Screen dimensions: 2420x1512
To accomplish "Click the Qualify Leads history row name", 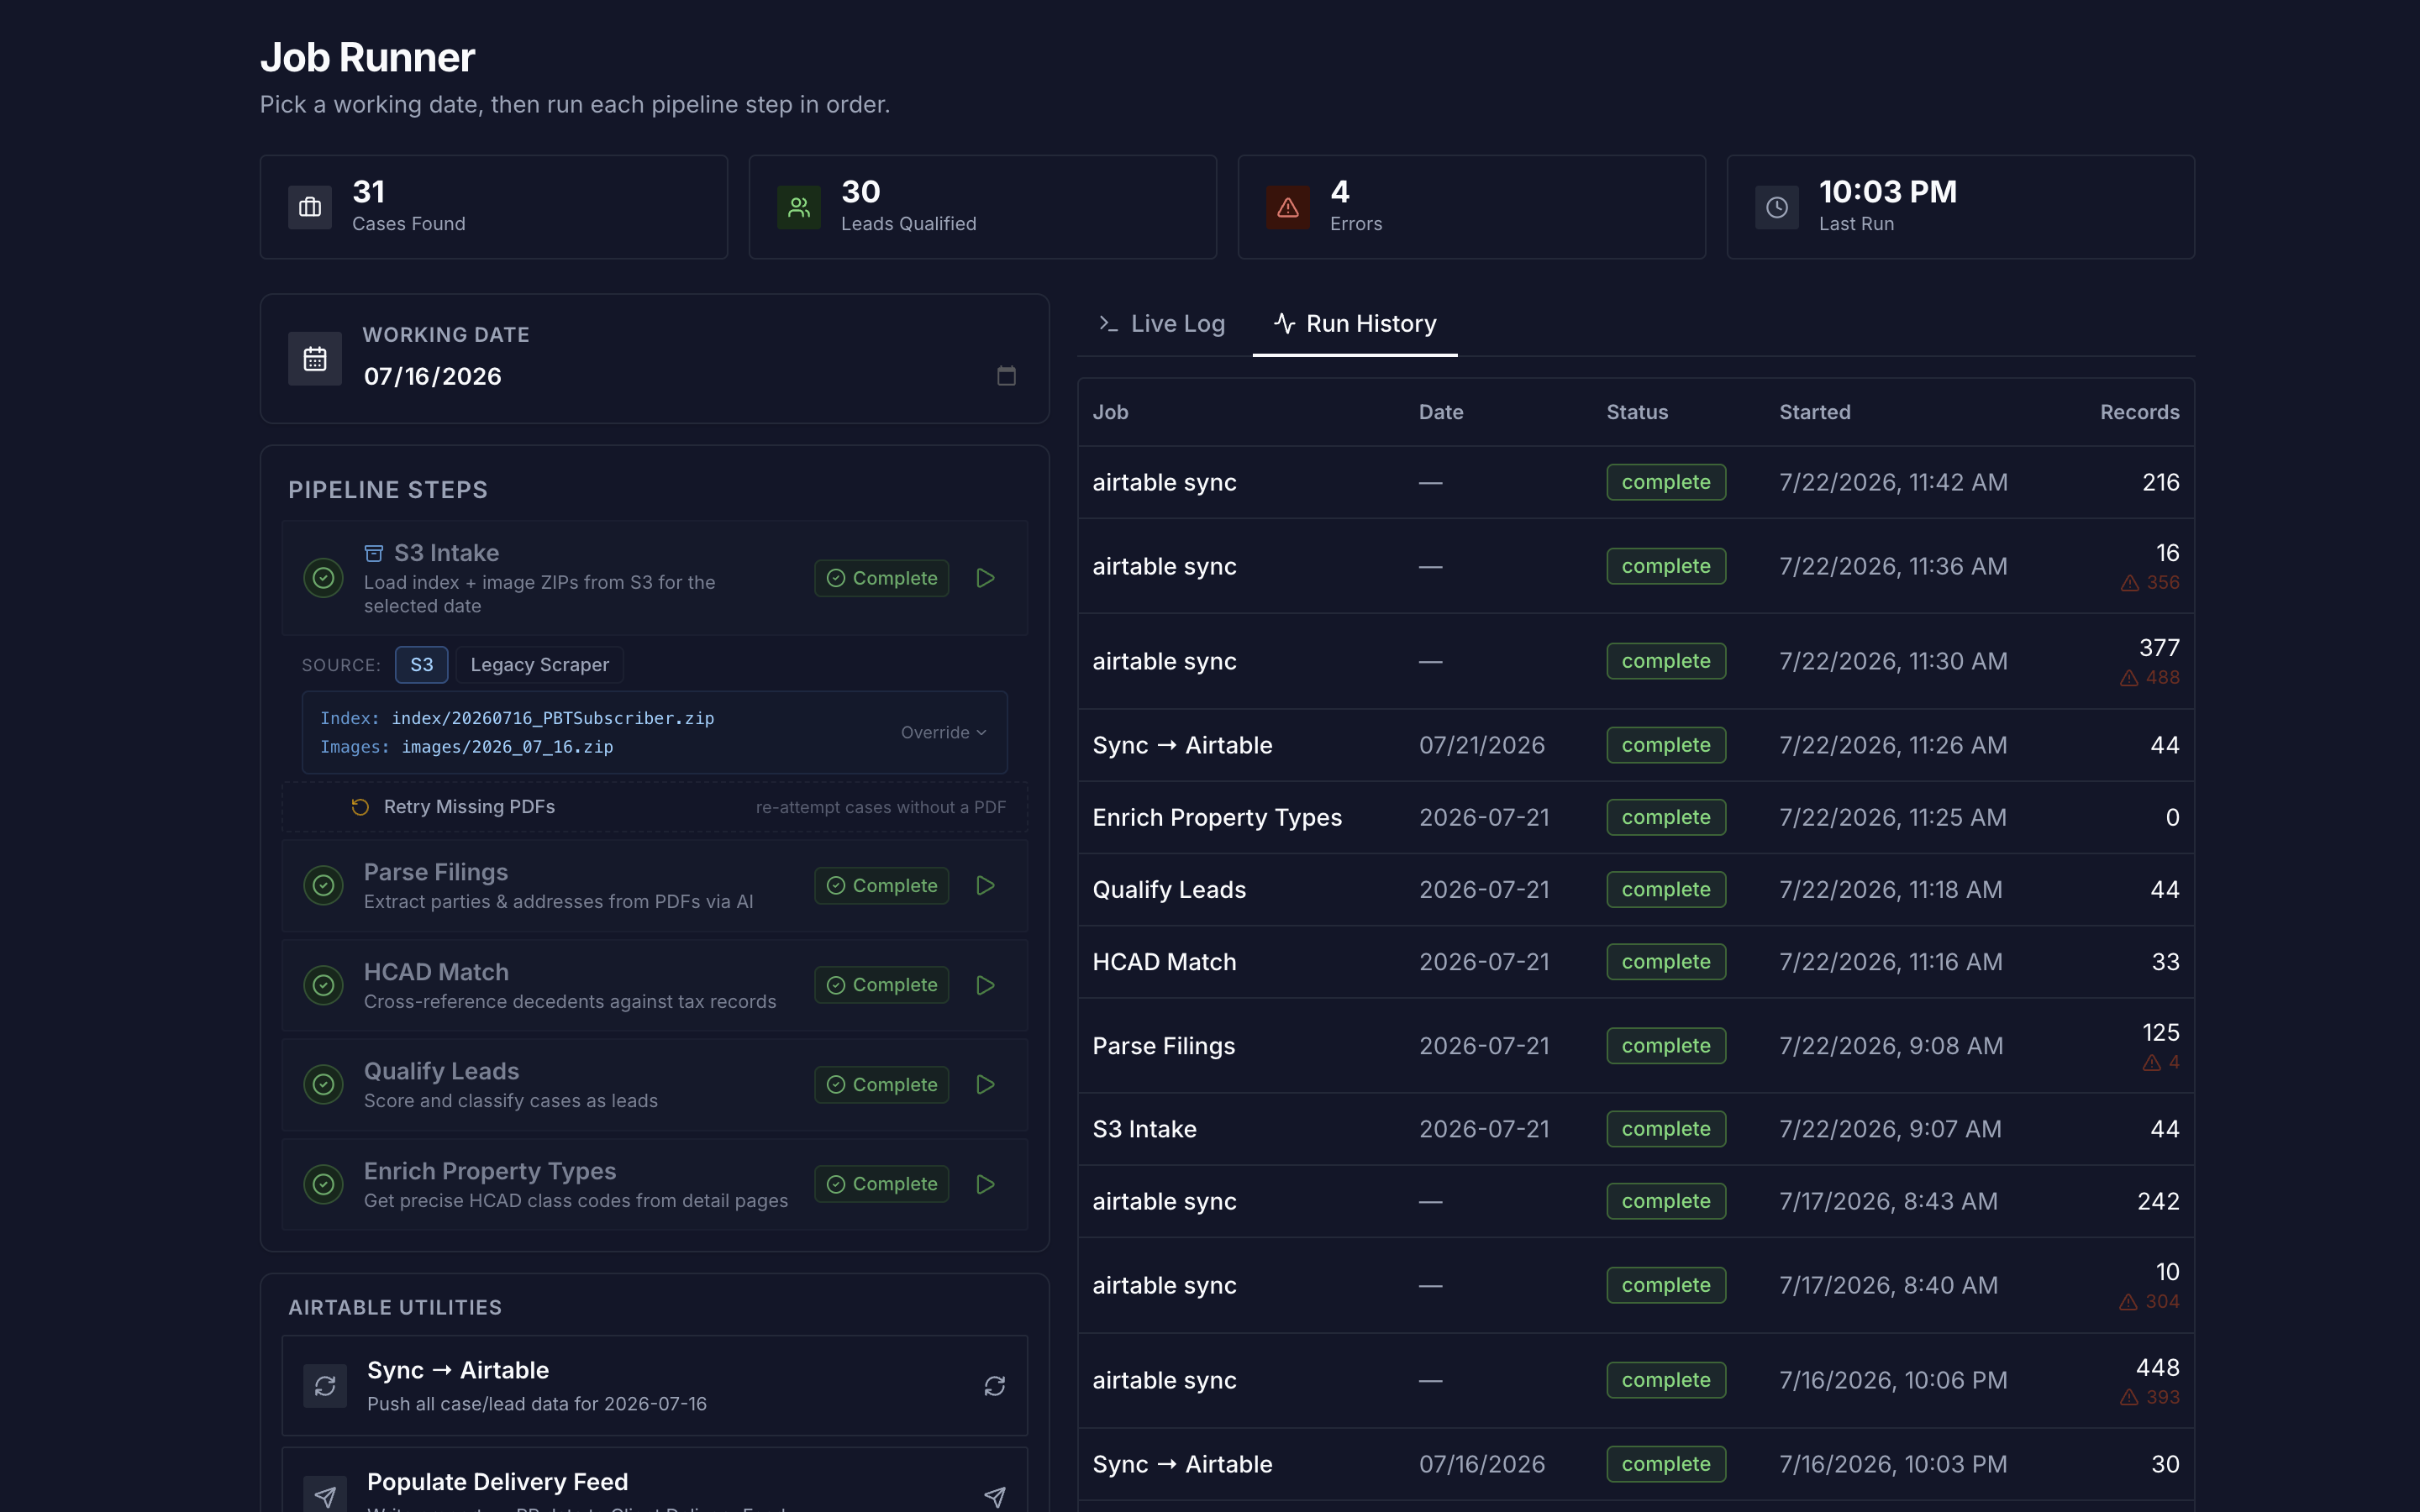I will pyautogui.click(x=1169, y=890).
